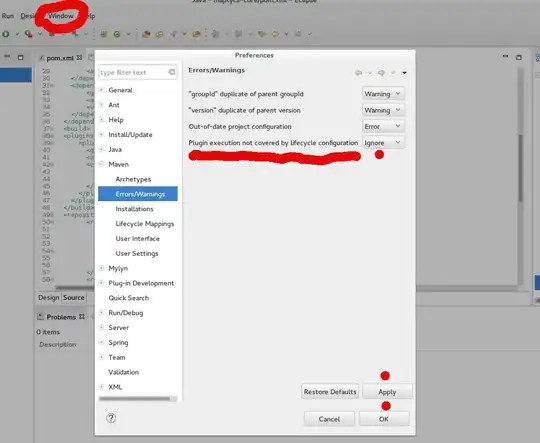The image size is (540, 443).
Task: Select Errors/Warnings under Maven
Action: (138, 194)
